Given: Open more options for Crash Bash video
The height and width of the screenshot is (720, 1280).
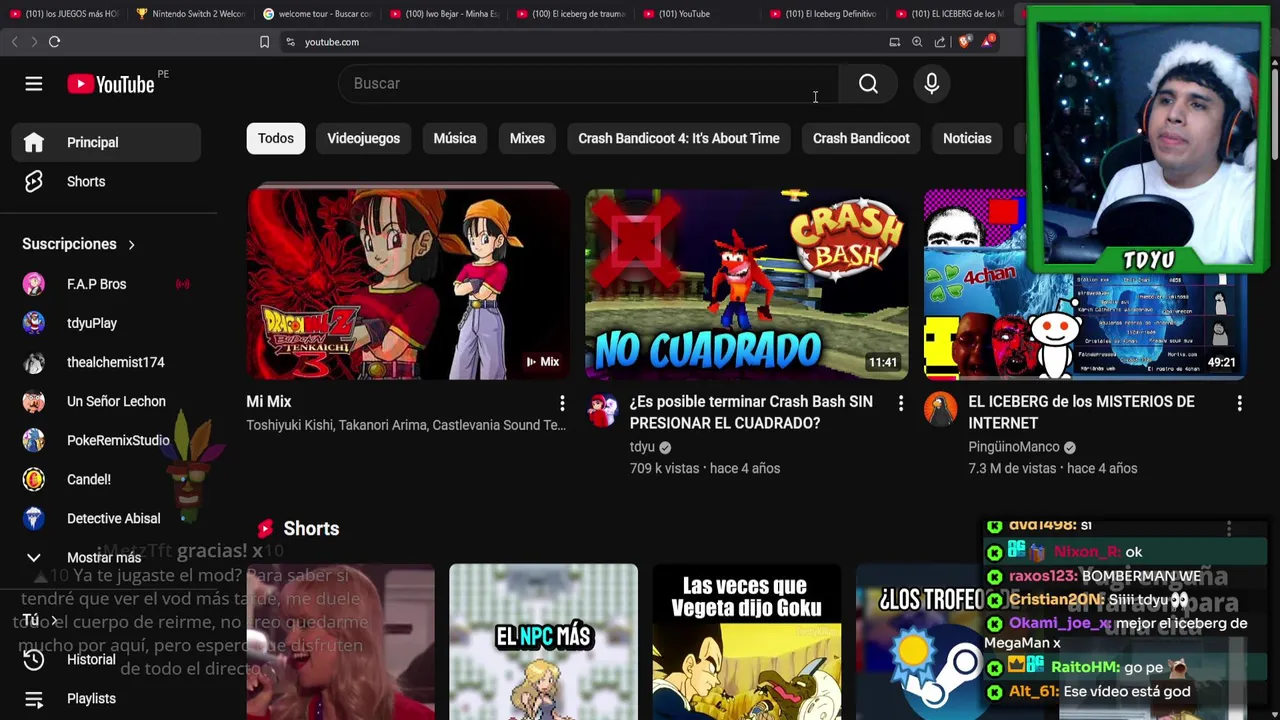Looking at the screenshot, I should click(900, 403).
